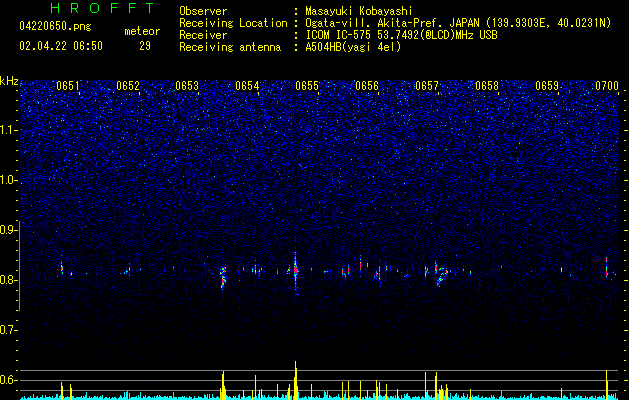This screenshot has height=400, width=629.
Task: Click the 0700 time marker
Action: pyautogui.click(x=607, y=86)
